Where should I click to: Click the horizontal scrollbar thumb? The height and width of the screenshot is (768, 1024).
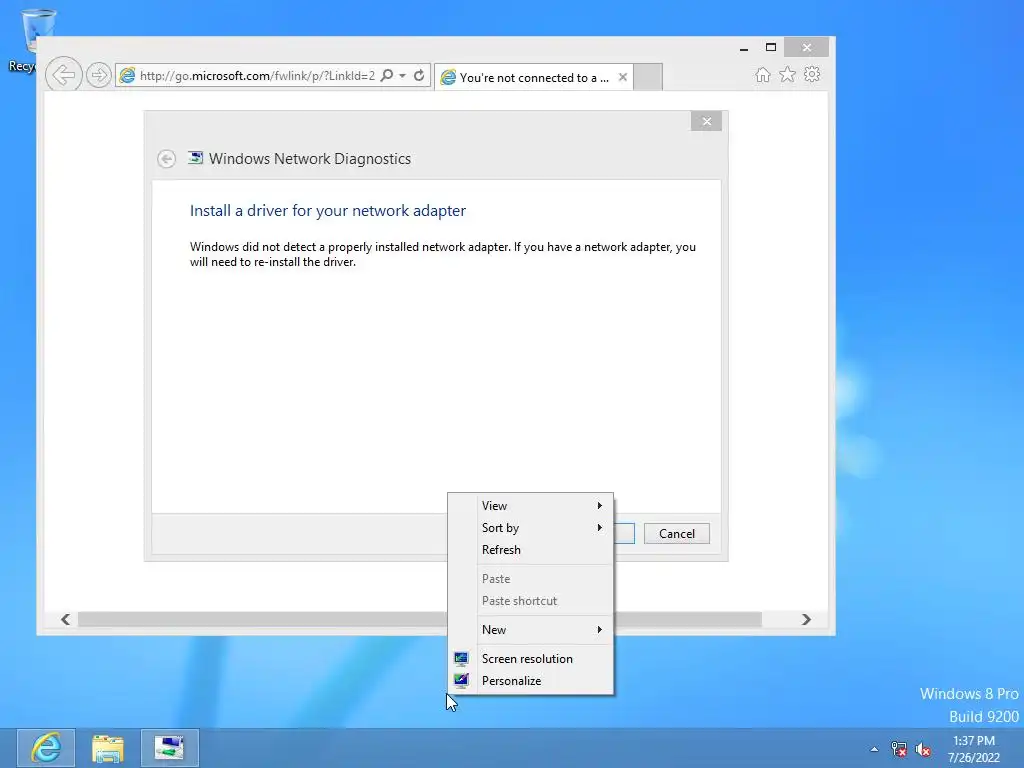[x=419, y=619]
